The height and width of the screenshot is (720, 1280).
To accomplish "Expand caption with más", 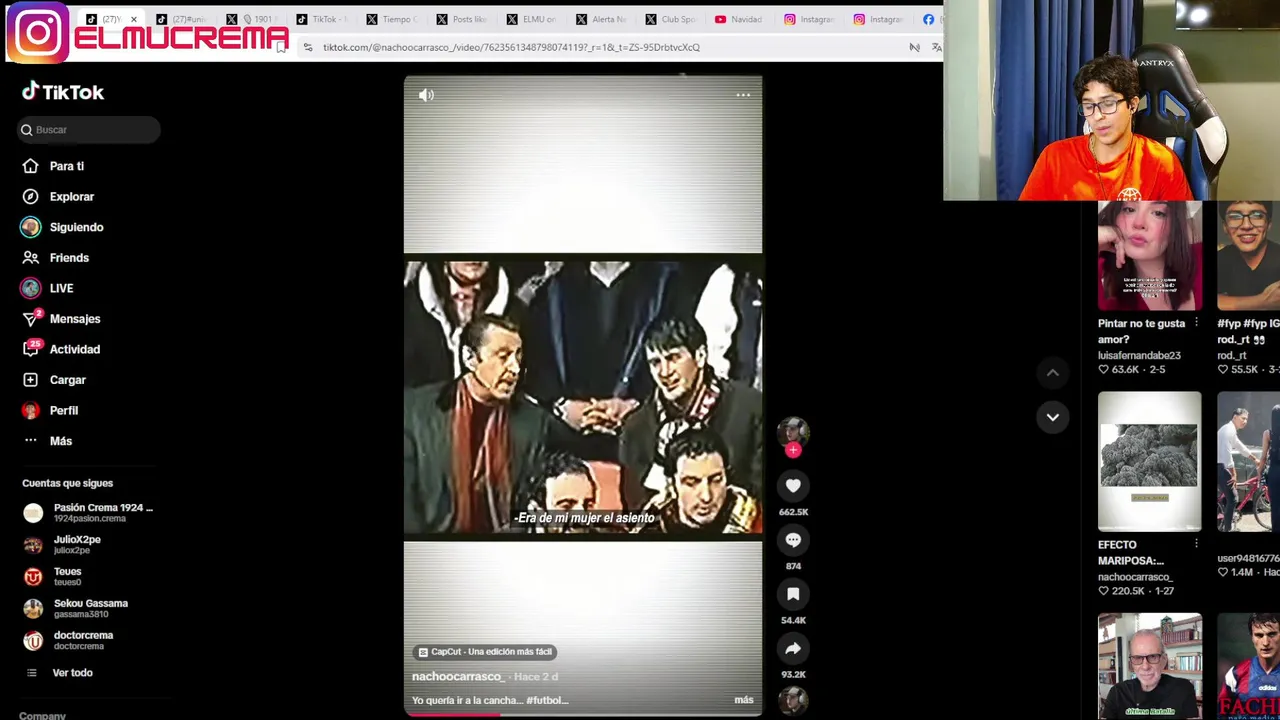I will click(744, 700).
